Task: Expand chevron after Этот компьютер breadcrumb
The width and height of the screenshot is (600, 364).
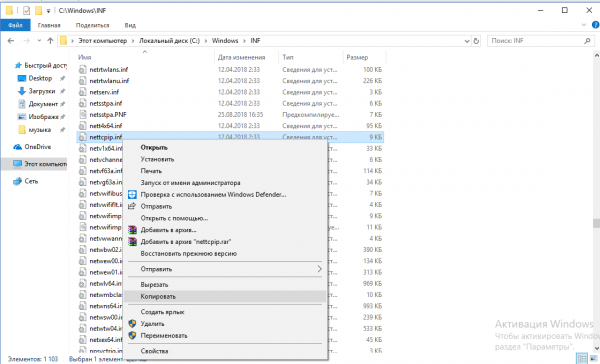Action: click(x=133, y=41)
